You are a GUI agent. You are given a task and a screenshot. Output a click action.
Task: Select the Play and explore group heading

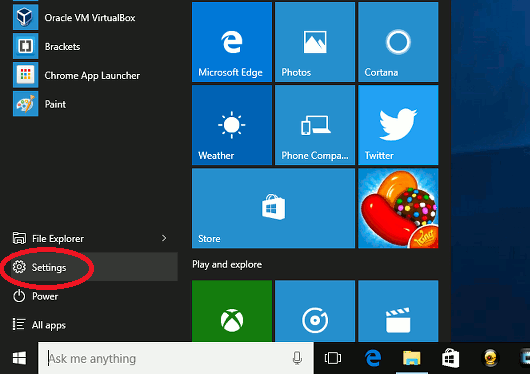[x=227, y=264]
